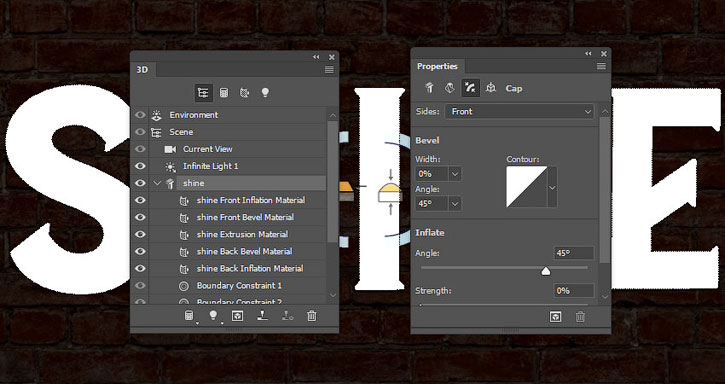Click the Properties panel scroll down arrow
The height and width of the screenshot is (384, 725).
[x=605, y=297]
